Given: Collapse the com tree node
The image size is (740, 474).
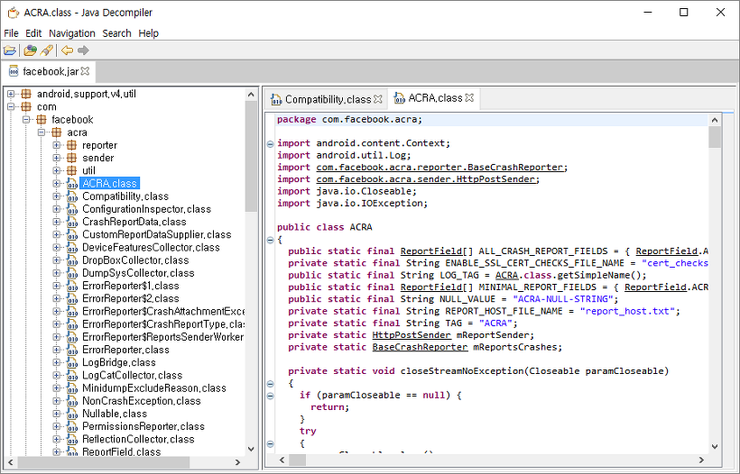Looking at the screenshot, I should (11, 107).
